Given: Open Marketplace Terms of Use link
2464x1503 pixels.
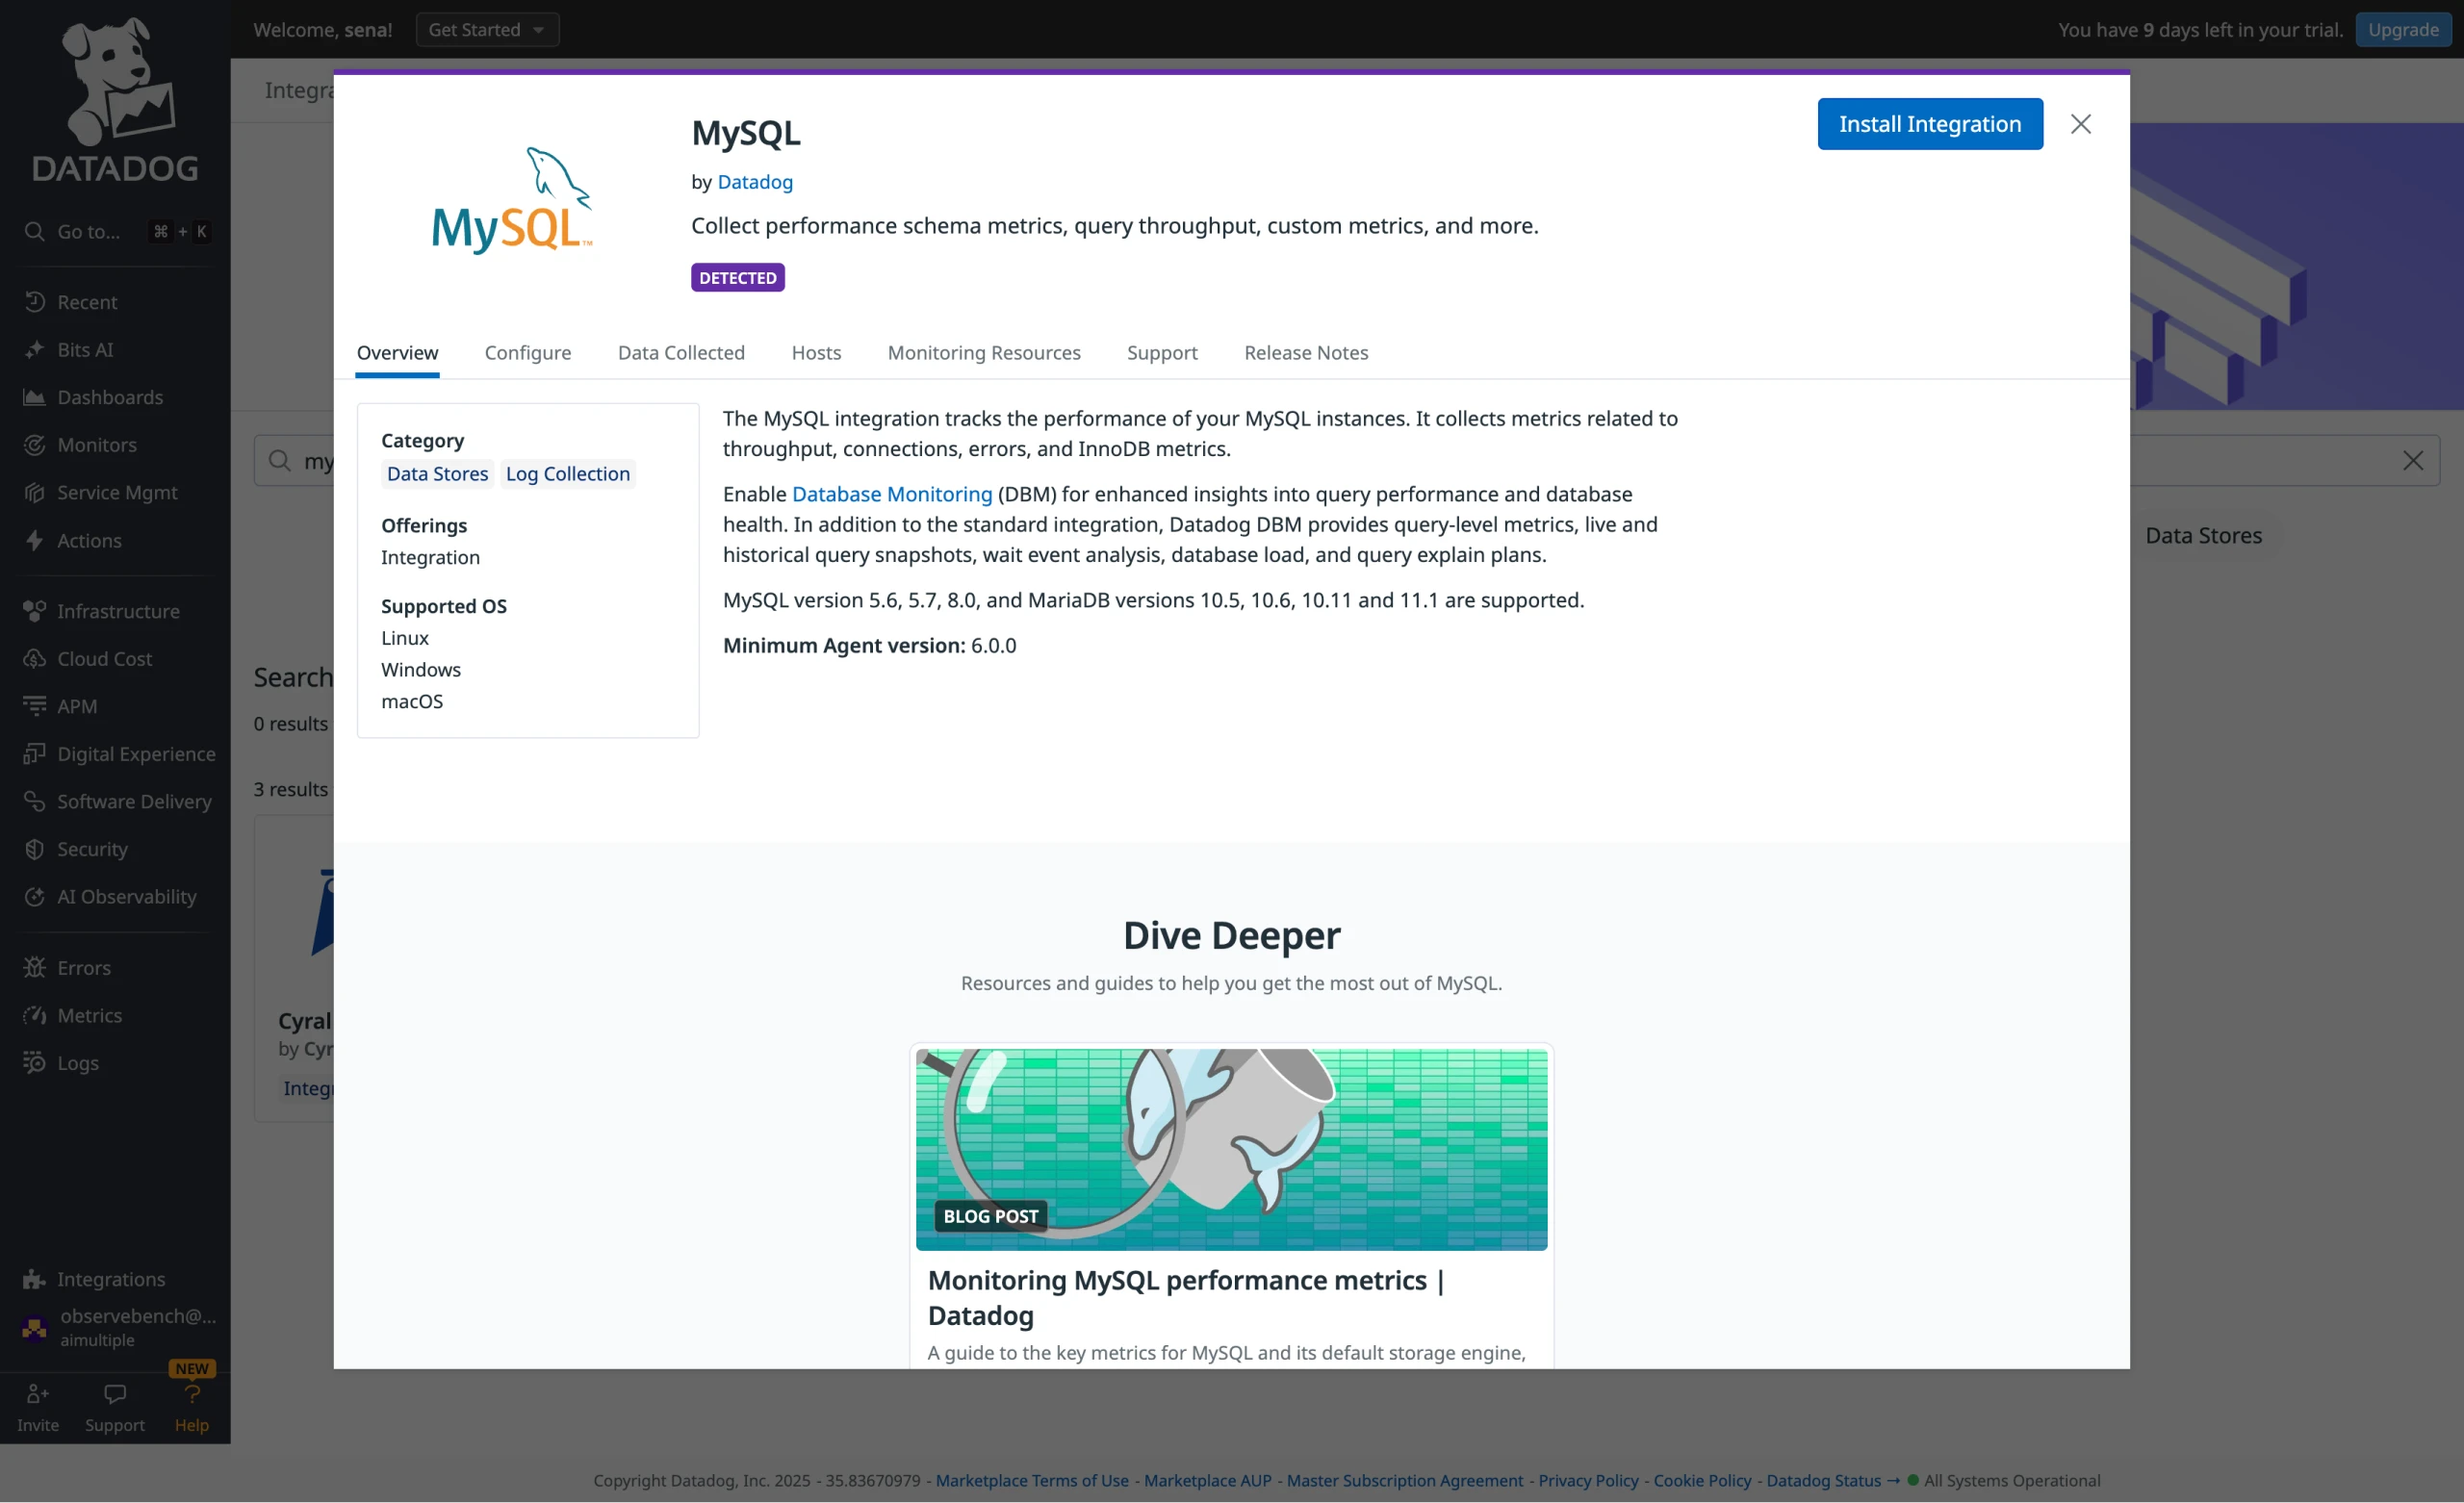Looking at the screenshot, I should (1032, 1480).
